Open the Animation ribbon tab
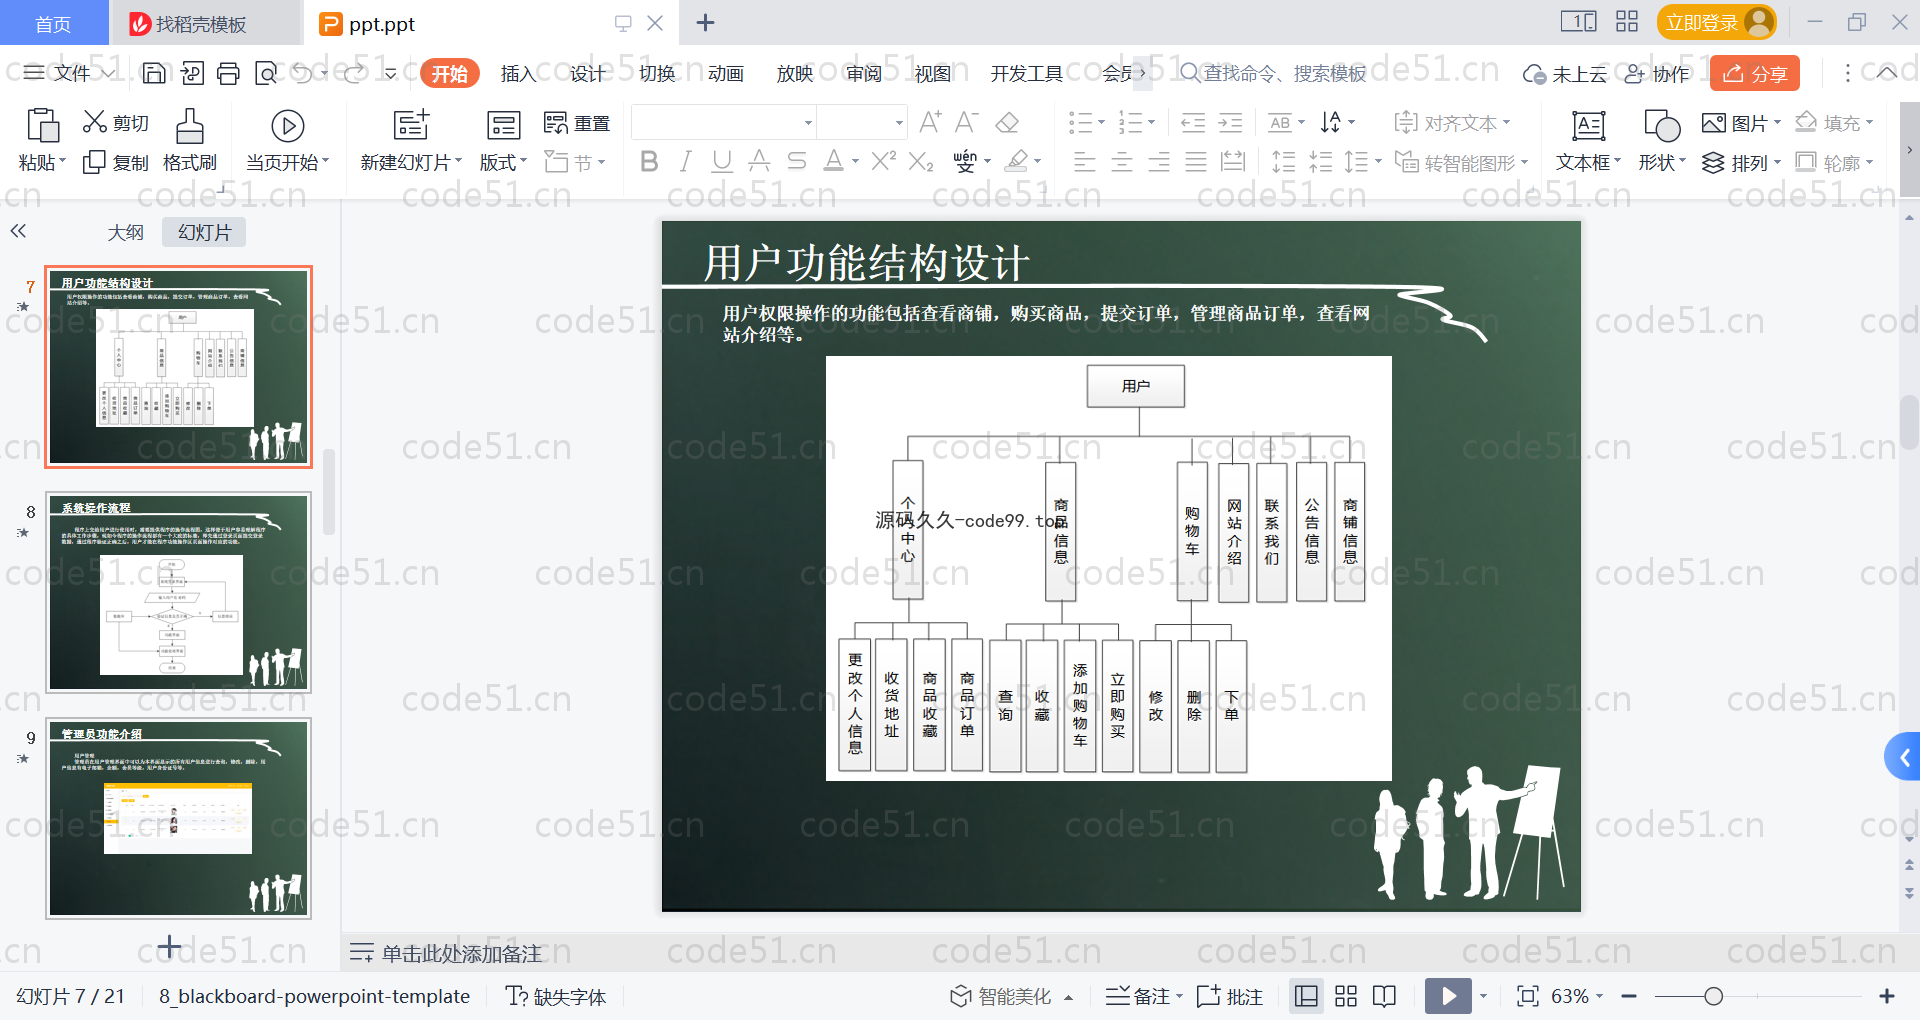The height and width of the screenshot is (1020, 1920). click(726, 73)
